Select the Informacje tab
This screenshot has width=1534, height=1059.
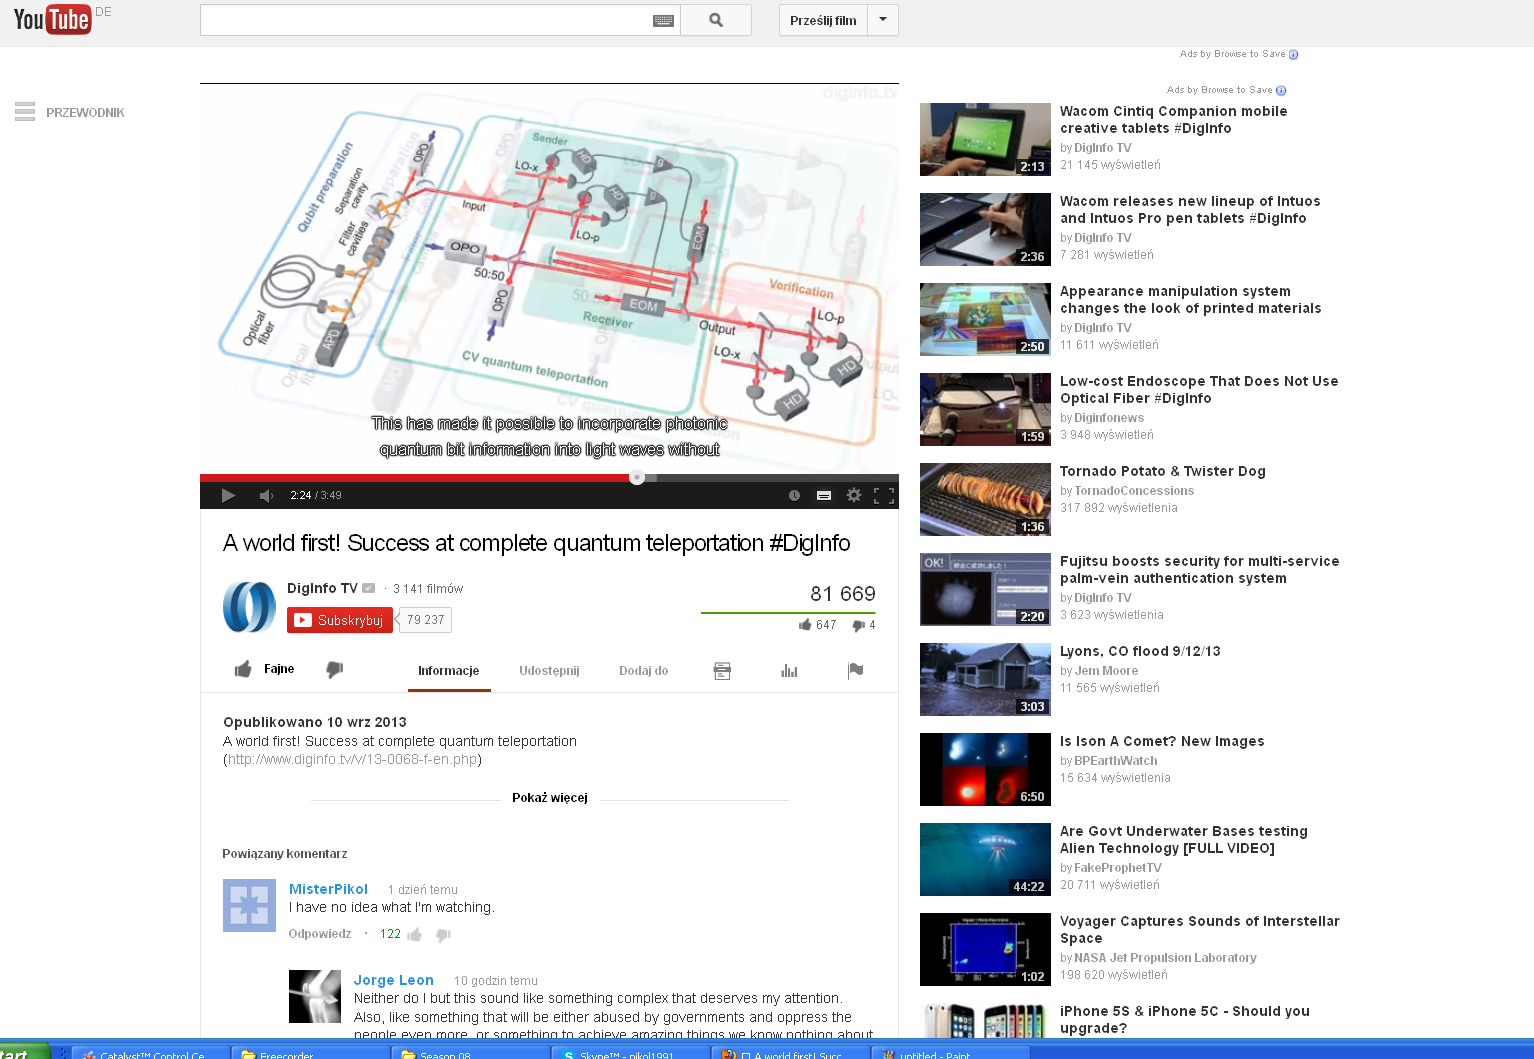pyautogui.click(x=449, y=671)
